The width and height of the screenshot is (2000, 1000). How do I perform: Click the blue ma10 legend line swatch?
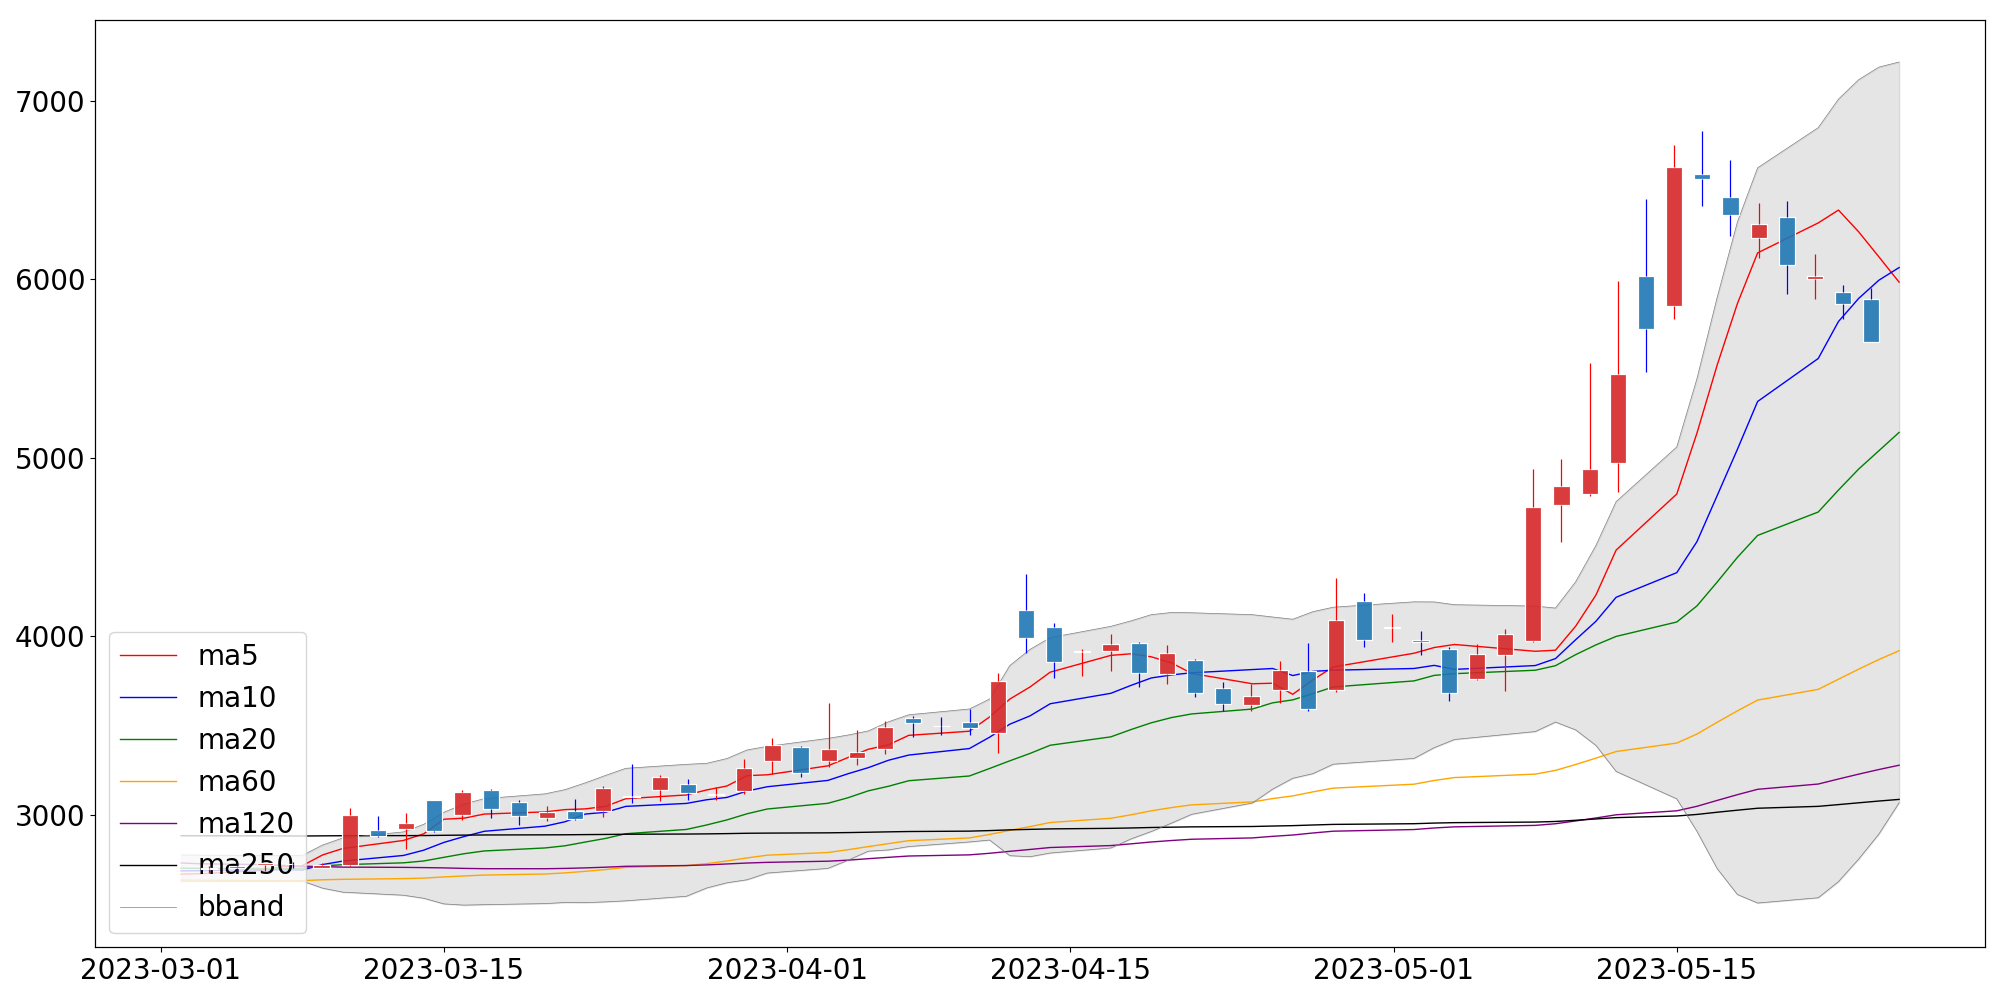pos(148,698)
